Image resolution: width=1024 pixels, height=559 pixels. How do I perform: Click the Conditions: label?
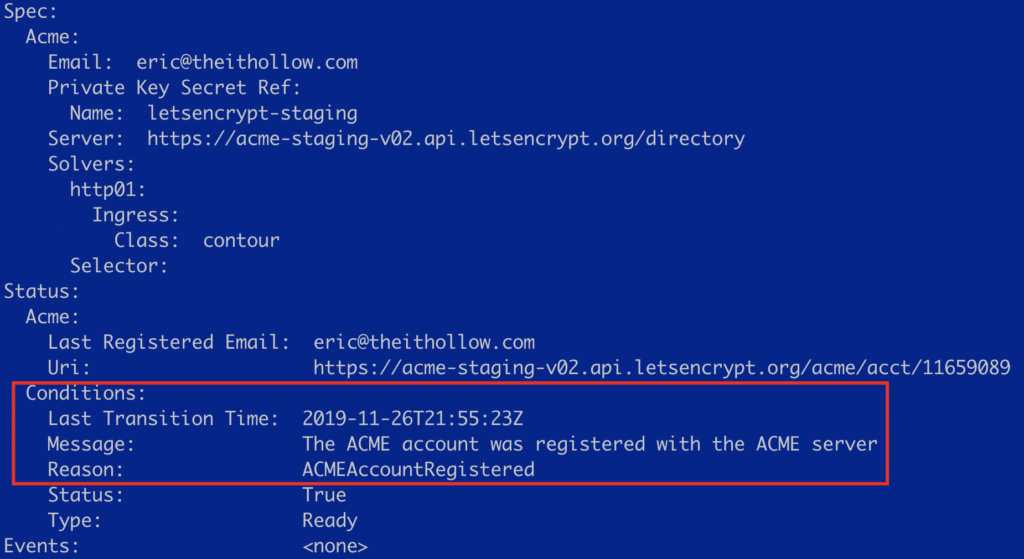click(x=86, y=393)
